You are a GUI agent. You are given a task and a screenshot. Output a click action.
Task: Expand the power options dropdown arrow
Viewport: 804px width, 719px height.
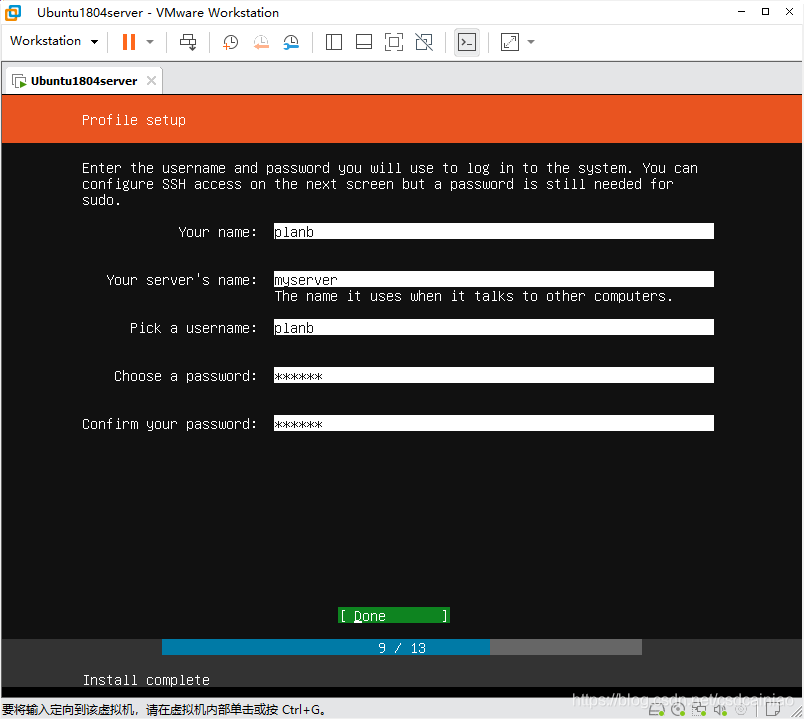[150, 42]
